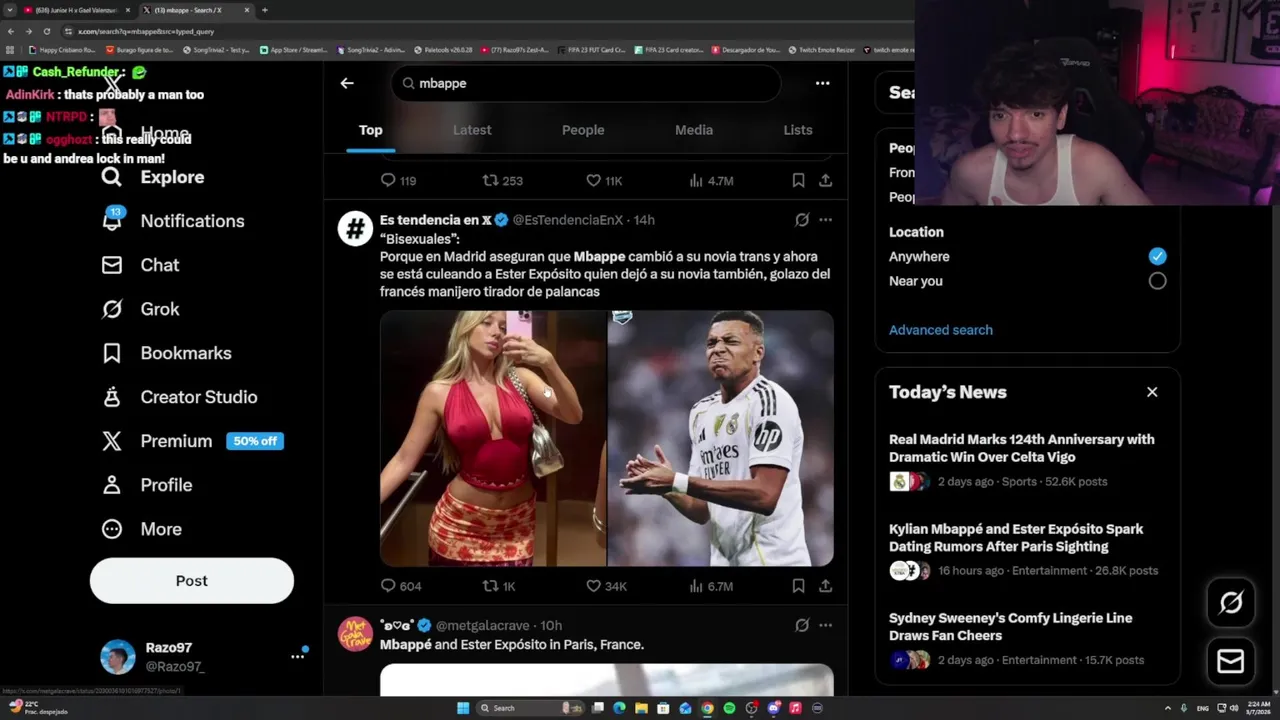Open Spotify from the Windows taskbar

729,708
